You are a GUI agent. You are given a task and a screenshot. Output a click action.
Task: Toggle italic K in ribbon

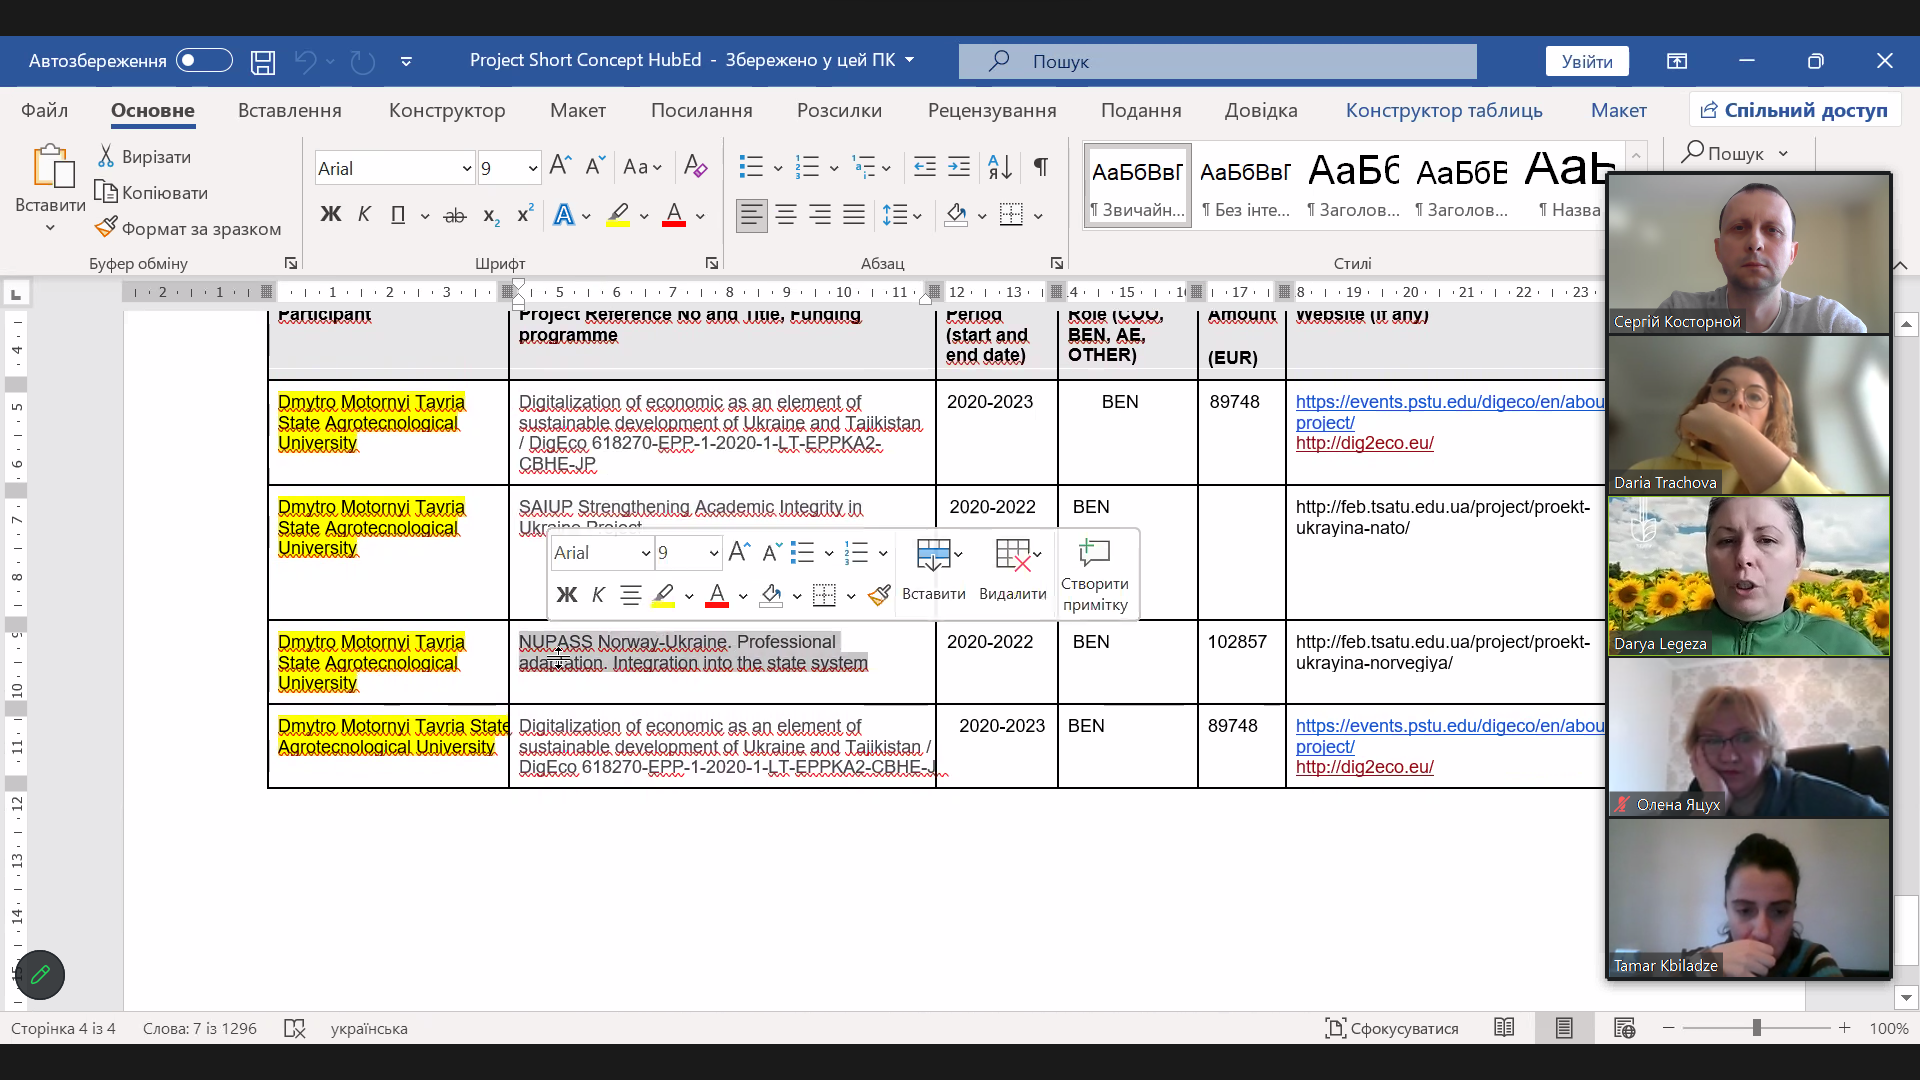coord(364,215)
